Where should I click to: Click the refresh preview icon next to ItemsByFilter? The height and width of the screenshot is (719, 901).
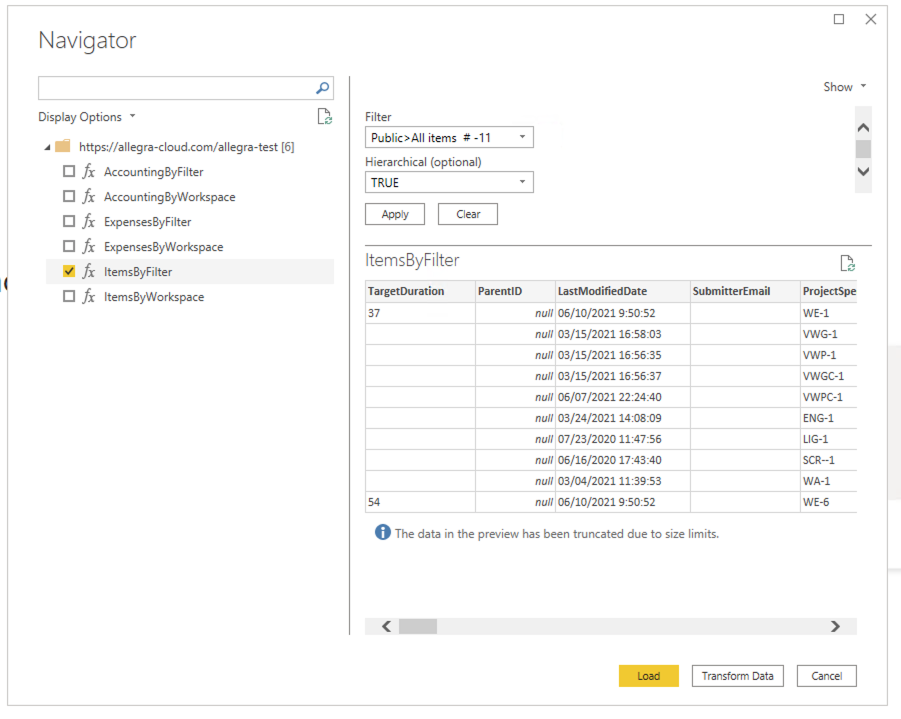click(x=848, y=262)
